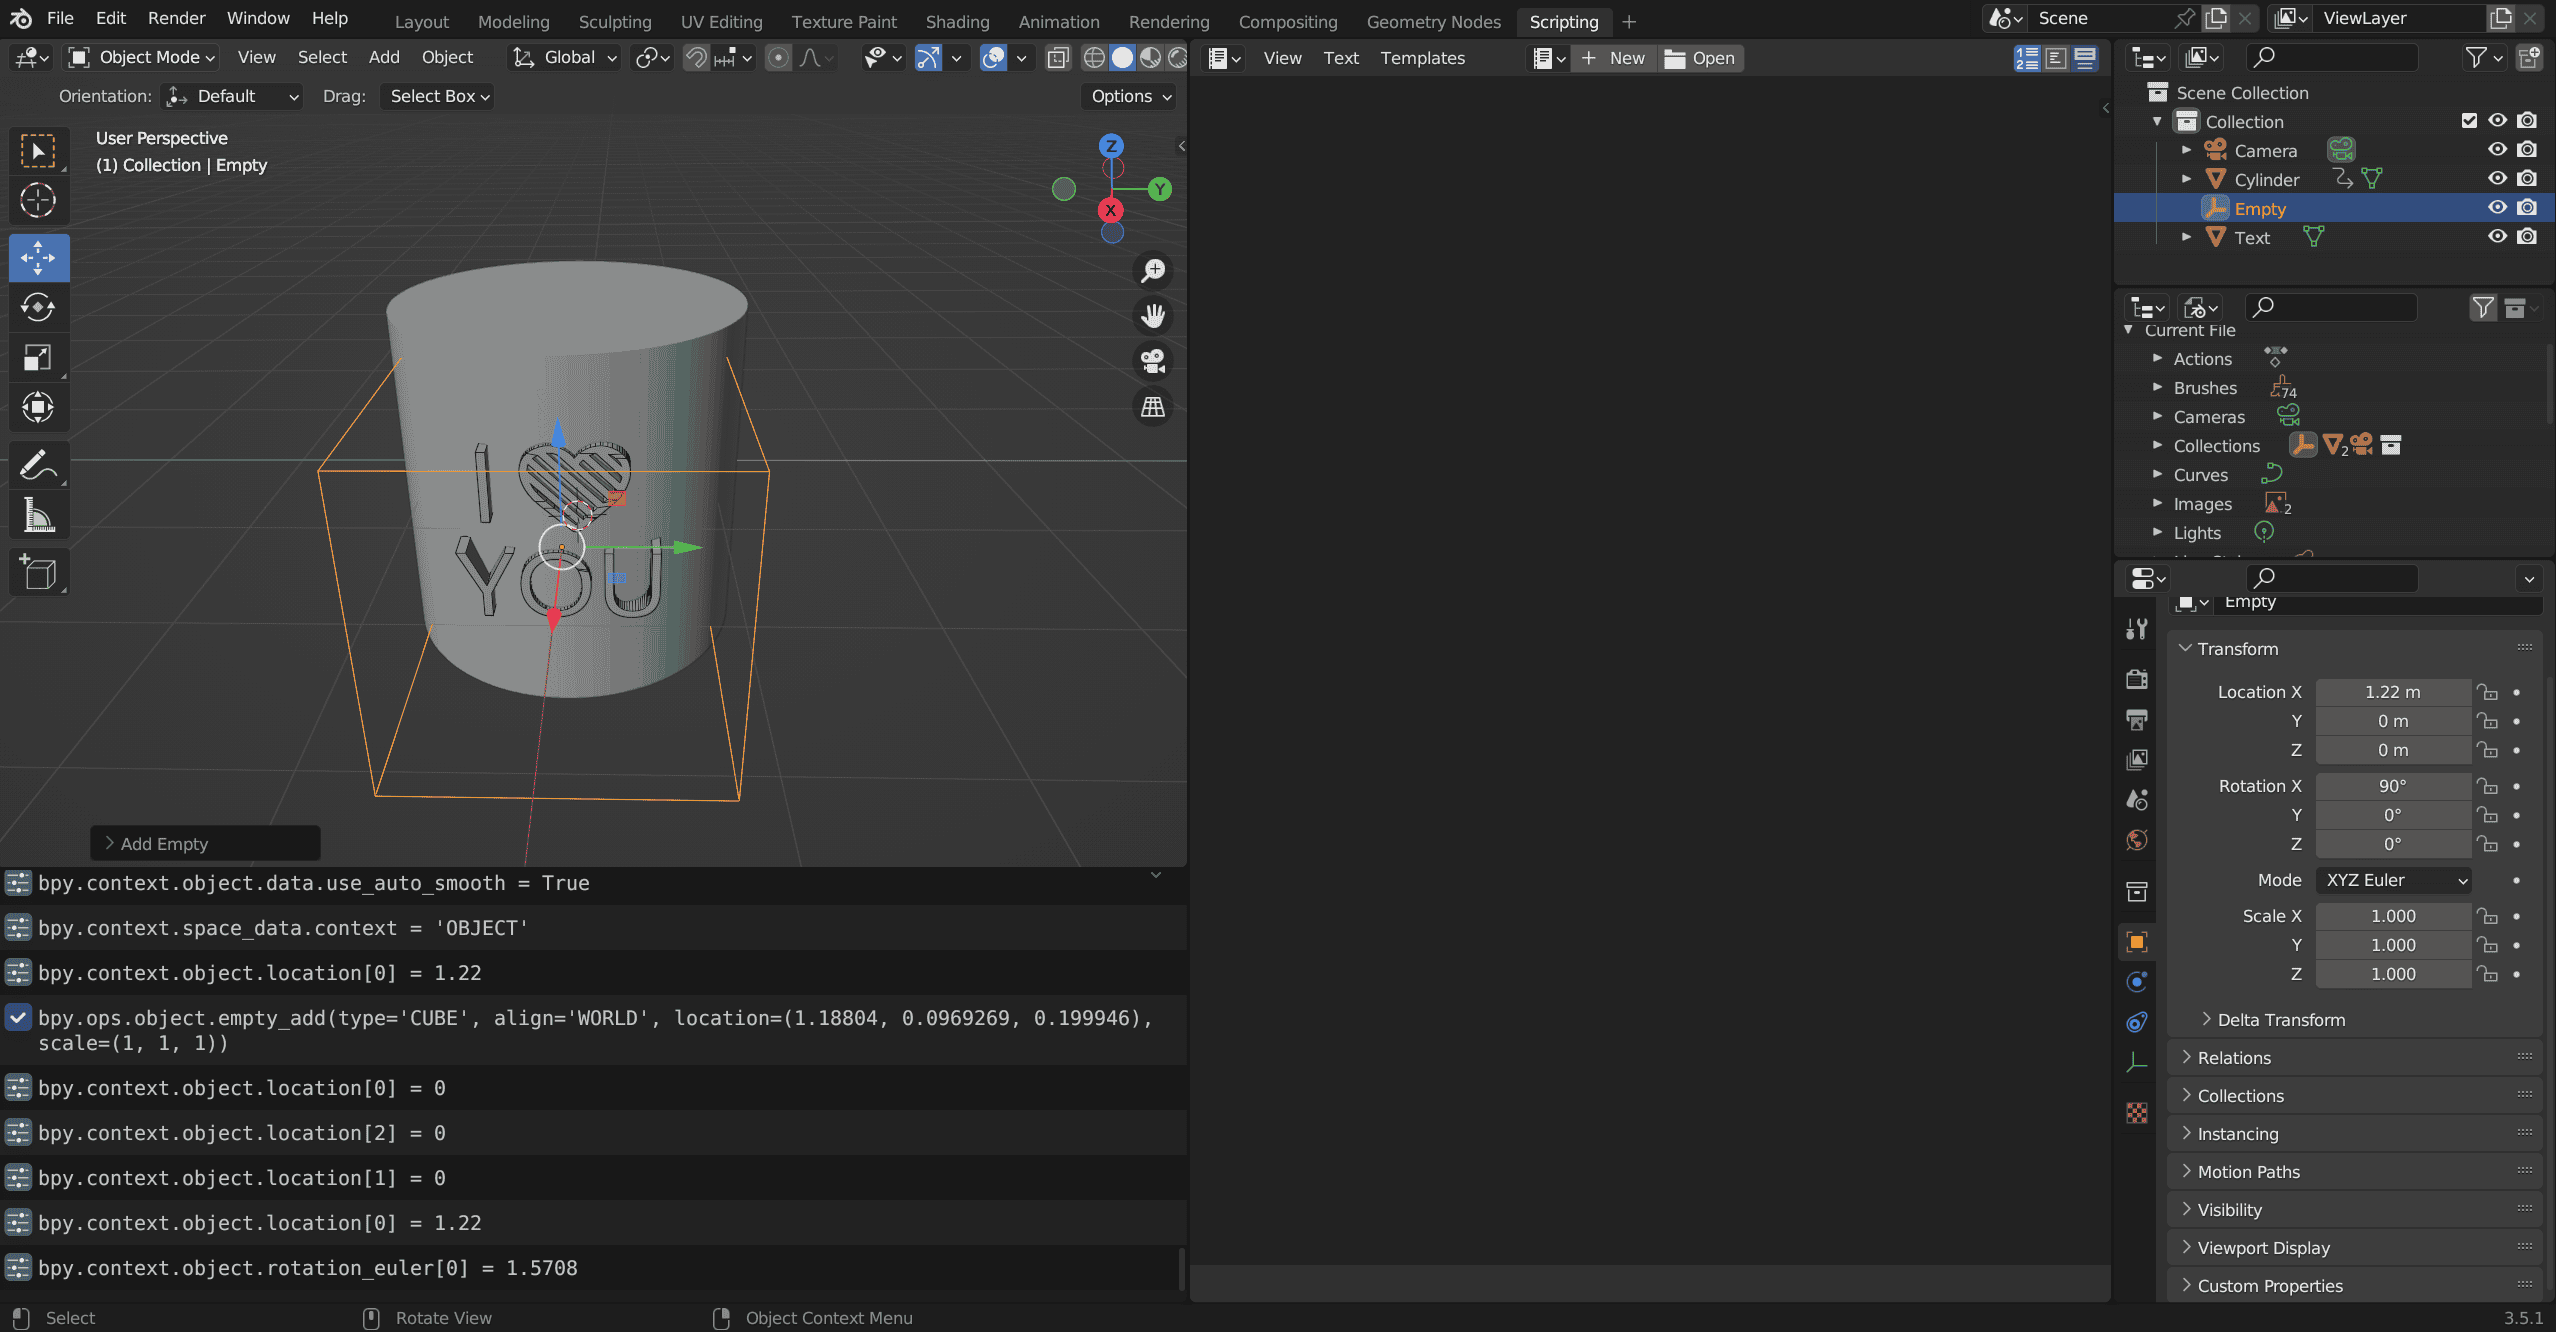Switch to the Modeling workspace tab
The width and height of the screenshot is (2556, 1332).
click(x=513, y=22)
